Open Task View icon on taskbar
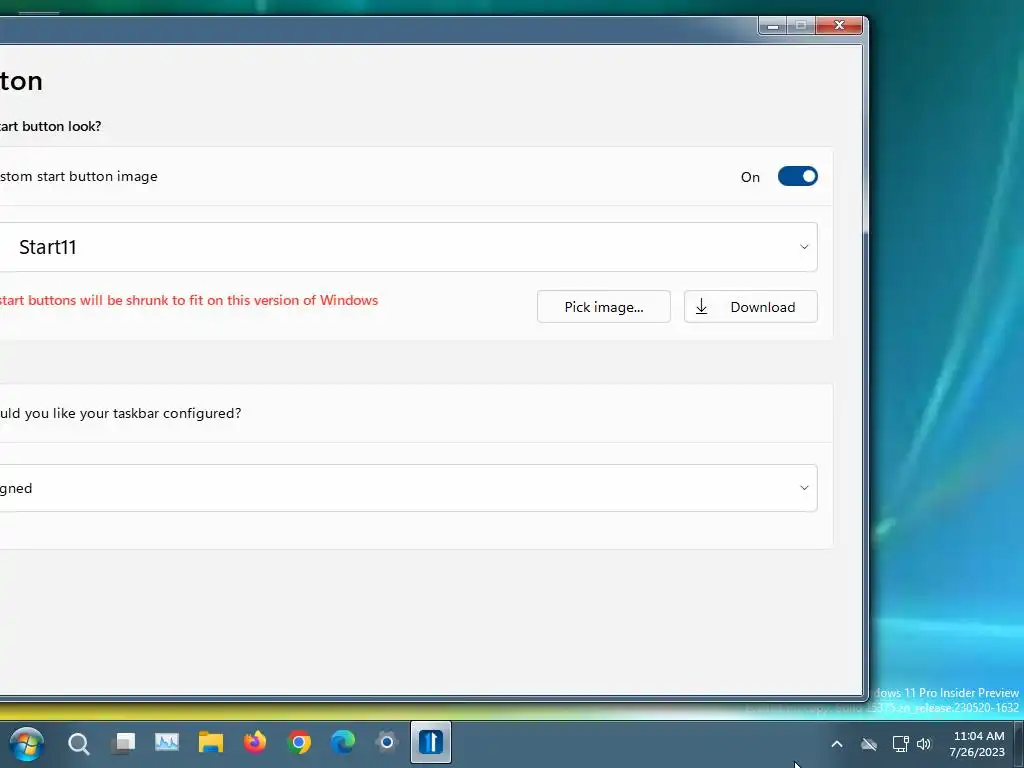This screenshot has height=768, width=1024. [123, 743]
